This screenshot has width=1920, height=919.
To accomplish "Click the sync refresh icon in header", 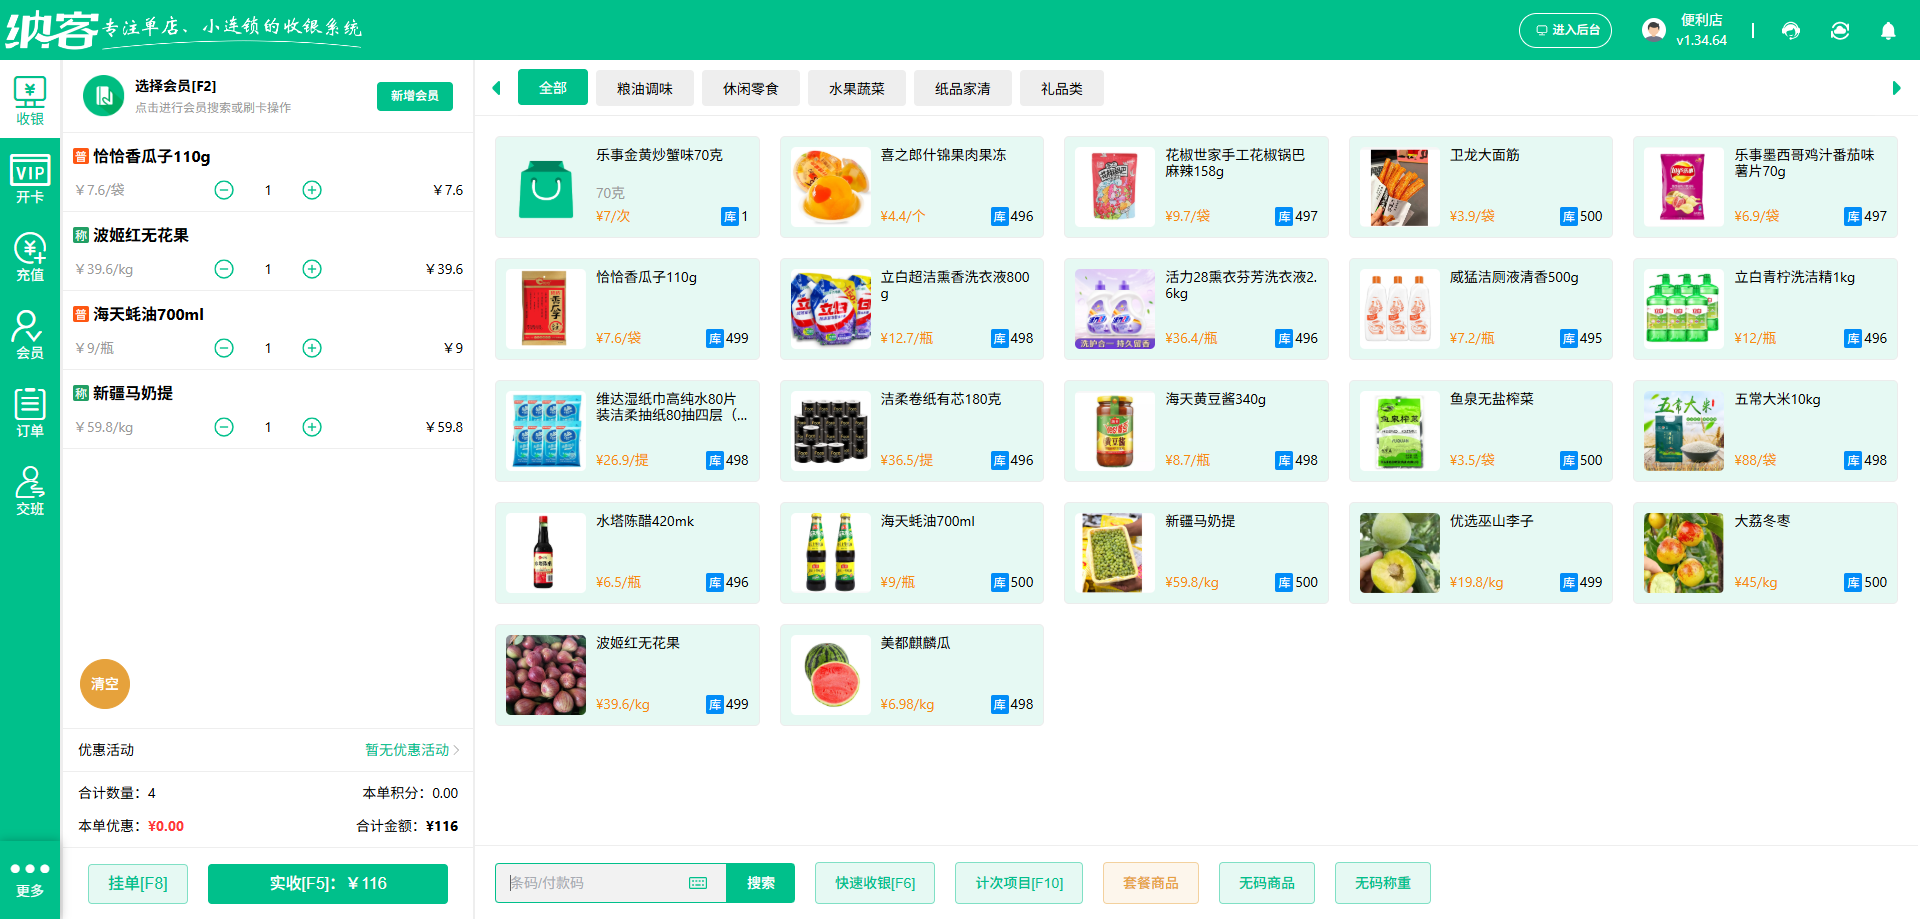I will [1840, 31].
